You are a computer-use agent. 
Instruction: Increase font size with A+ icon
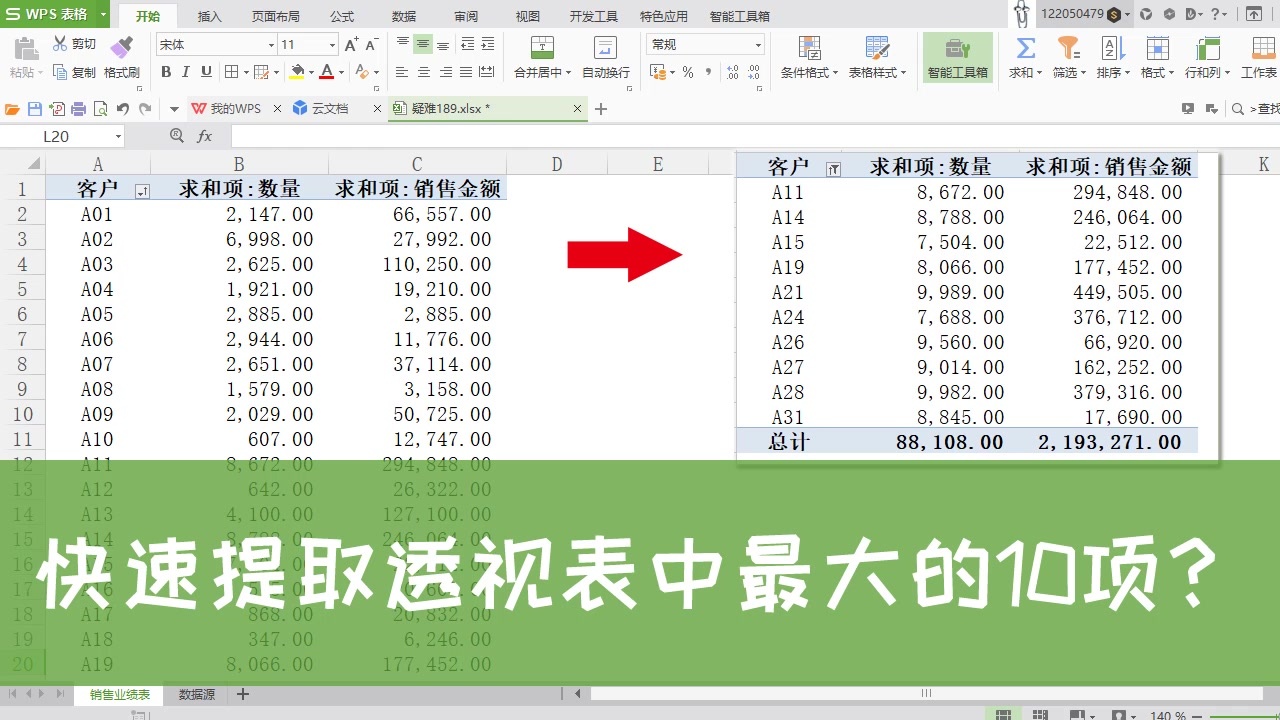pos(351,45)
